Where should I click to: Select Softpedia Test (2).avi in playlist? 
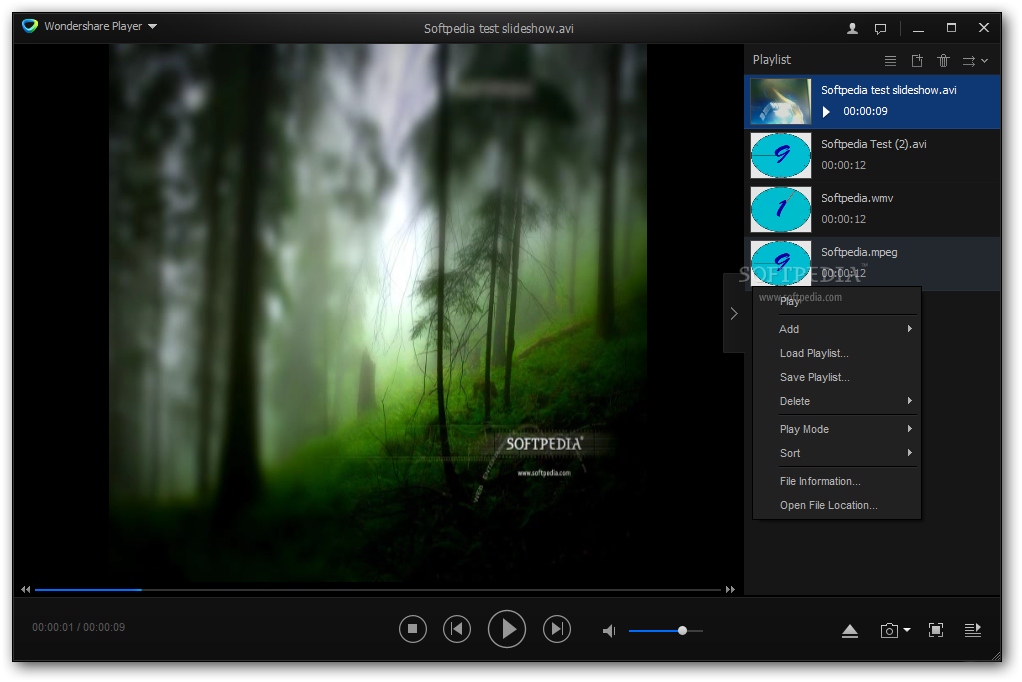[x=872, y=155]
